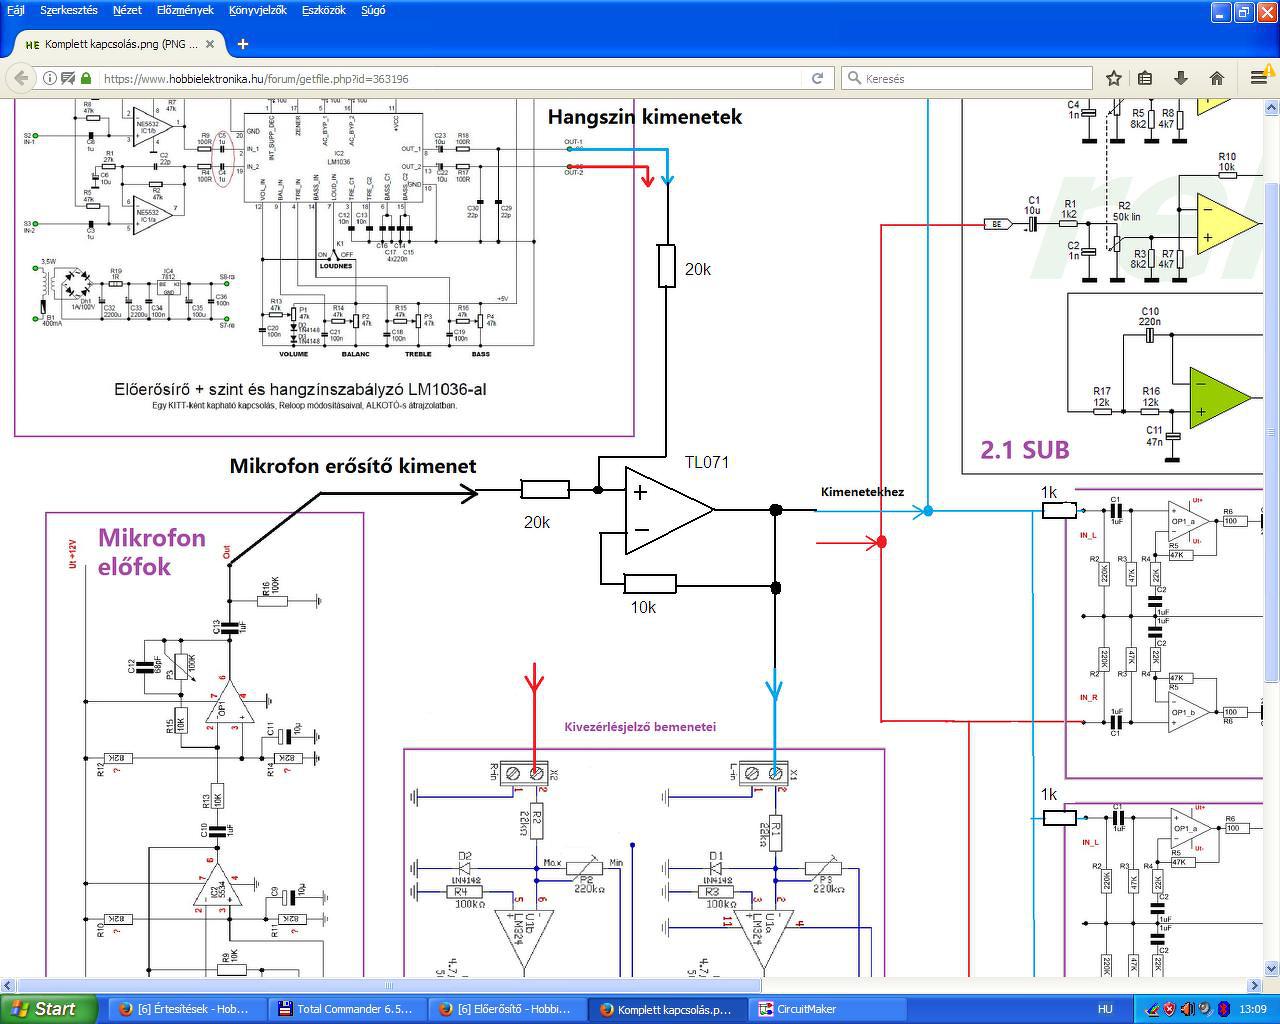Viewport: 1280px width, 1024px height.
Task: Click the 10k feedback resistor label
Action: pyautogui.click(x=643, y=608)
